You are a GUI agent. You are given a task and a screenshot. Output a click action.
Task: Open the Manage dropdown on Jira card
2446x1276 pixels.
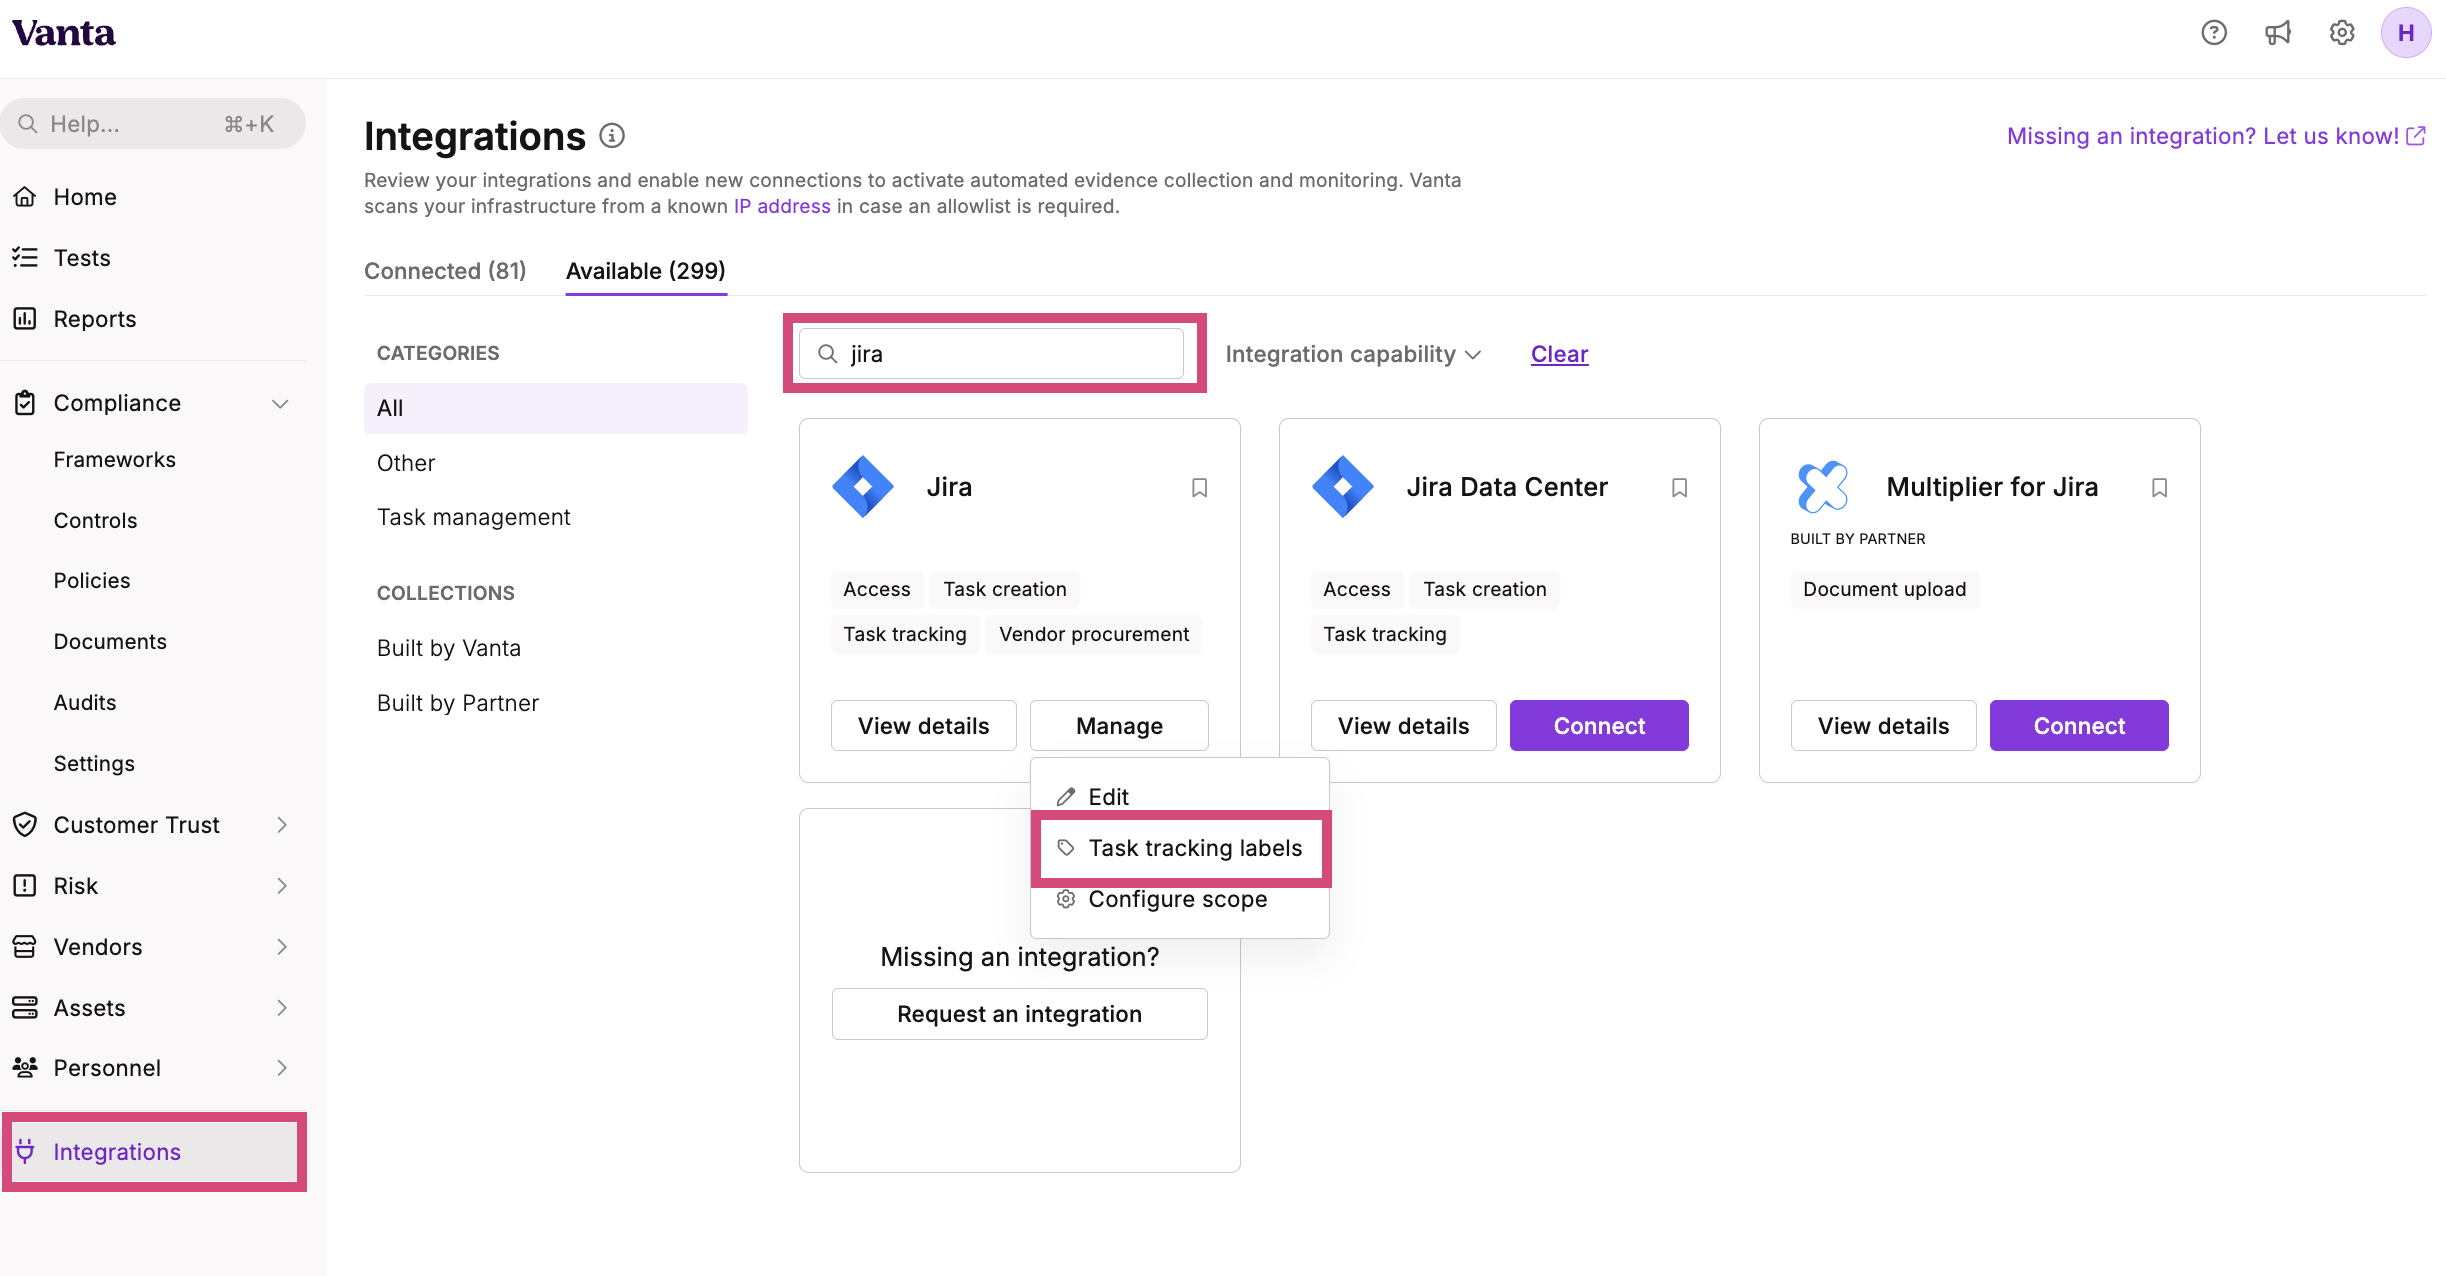tap(1119, 726)
